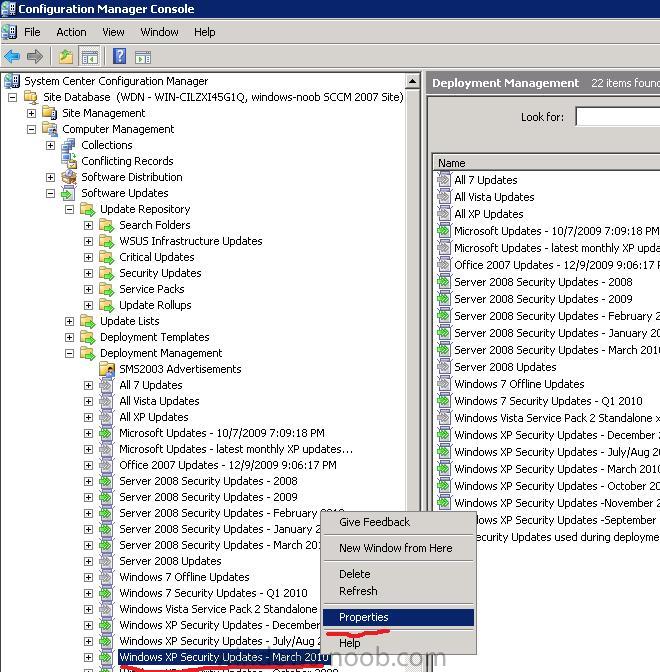Screen dimensions: 660x672
Task: Click the Site Management node icon
Action: coord(50,113)
